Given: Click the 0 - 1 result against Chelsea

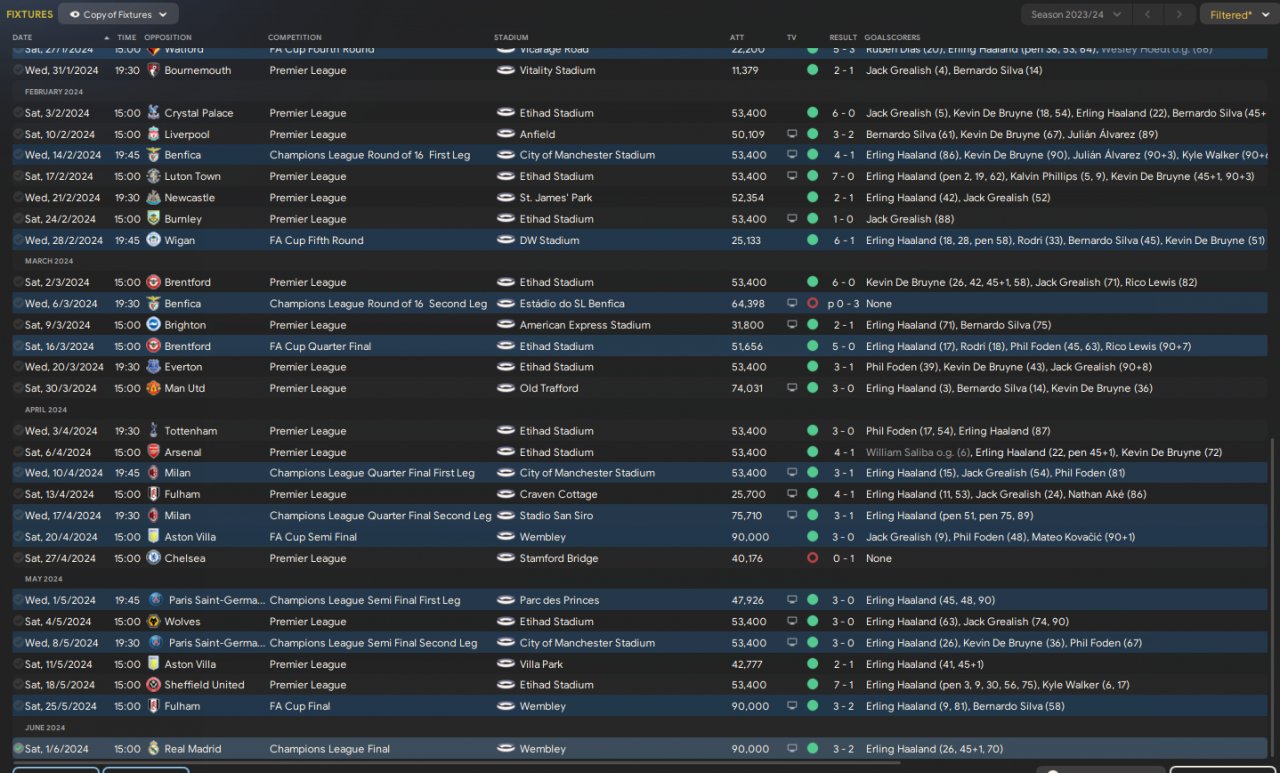Looking at the screenshot, I should coord(843,558).
